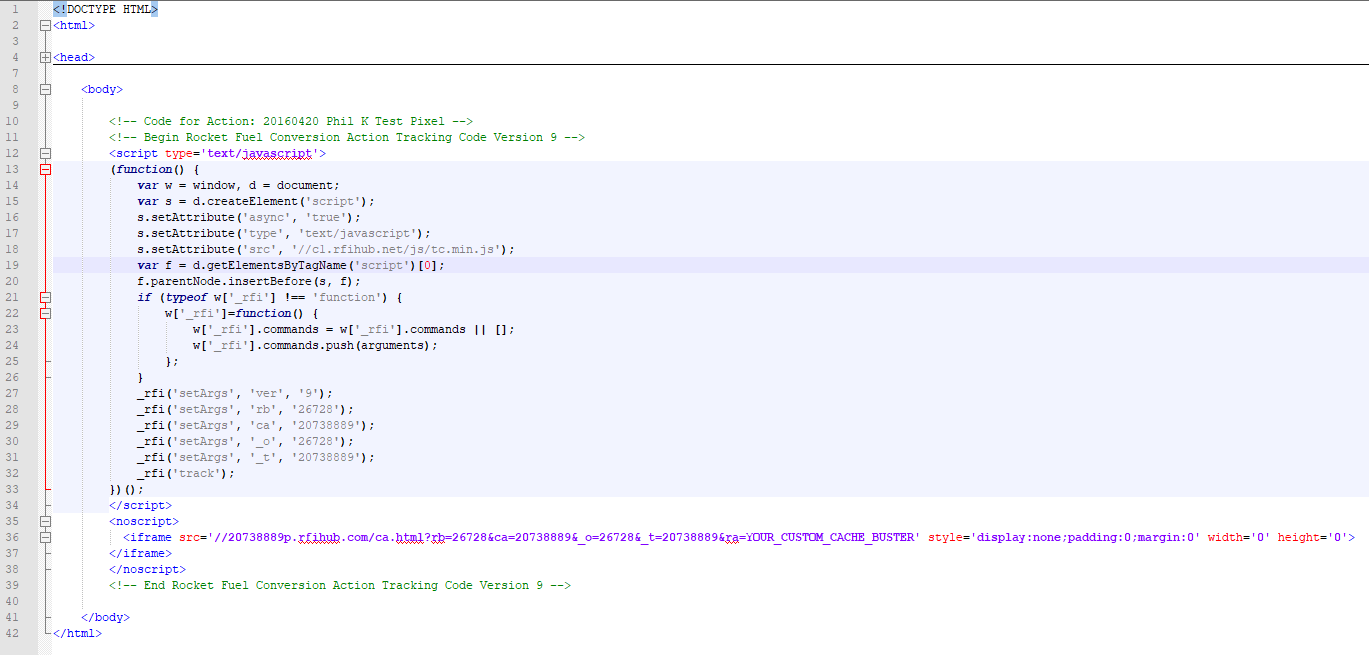Collapse the html element code fold
Image resolution: width=1369 pixels, height=655 pixels.
pyautogui.click(x=44, y=25)
